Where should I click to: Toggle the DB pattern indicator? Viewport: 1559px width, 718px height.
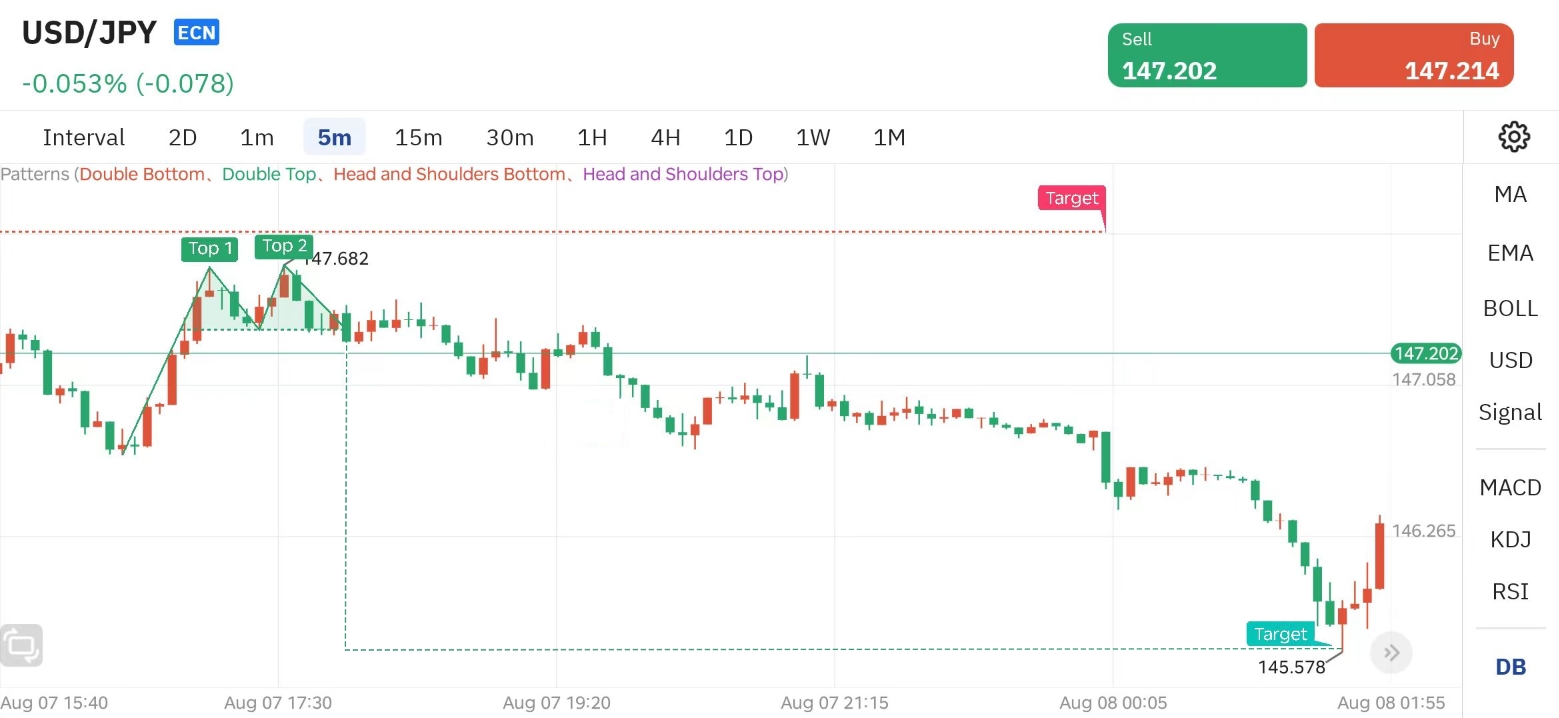pyautogui.click(x=1510, y=667)
